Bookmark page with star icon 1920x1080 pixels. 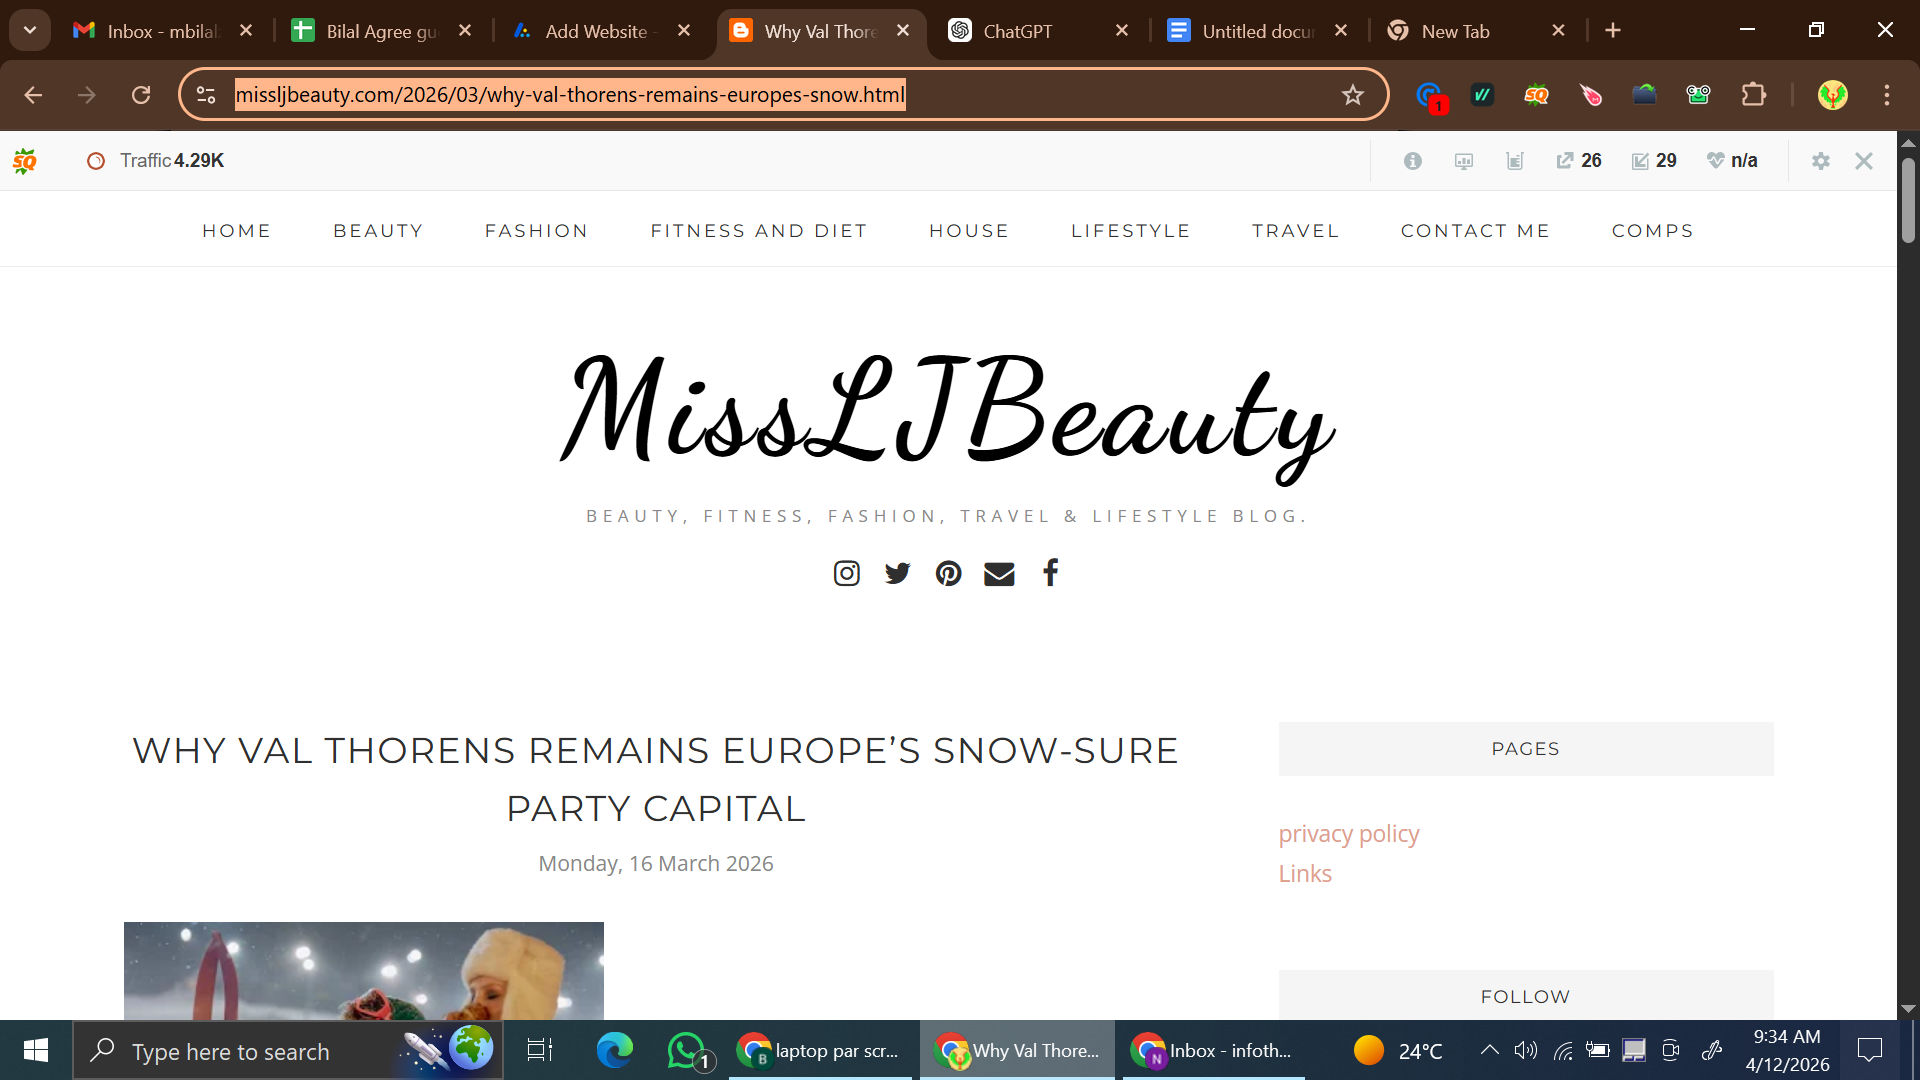coord(1352,95)
